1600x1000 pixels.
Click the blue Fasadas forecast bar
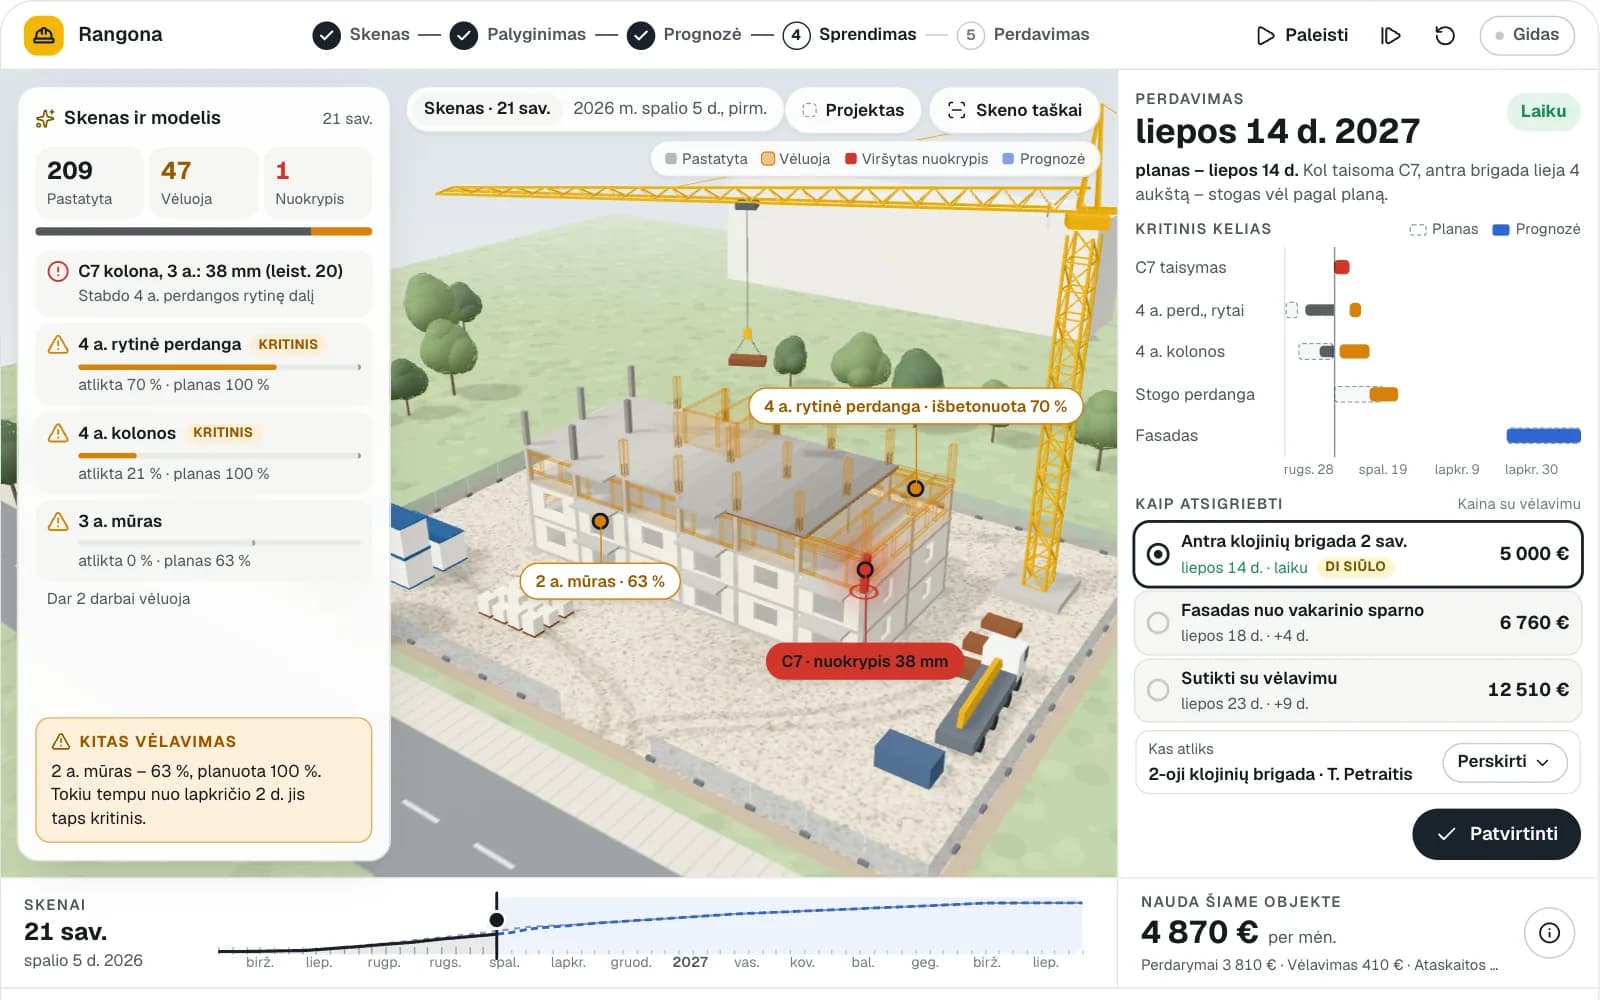(x=1543, y=435)
